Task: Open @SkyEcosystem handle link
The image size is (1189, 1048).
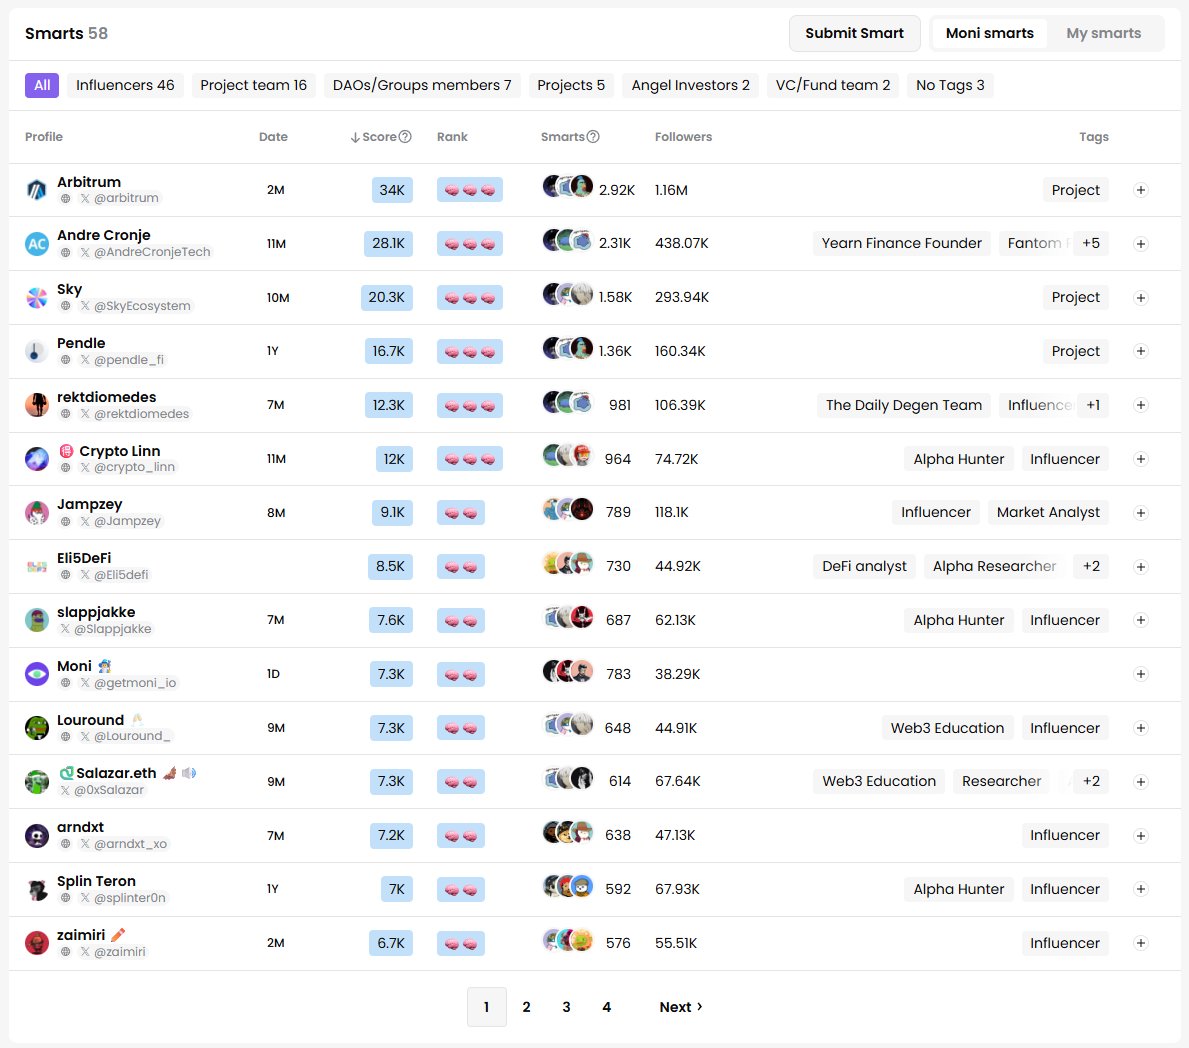Action: coord(142,306)
